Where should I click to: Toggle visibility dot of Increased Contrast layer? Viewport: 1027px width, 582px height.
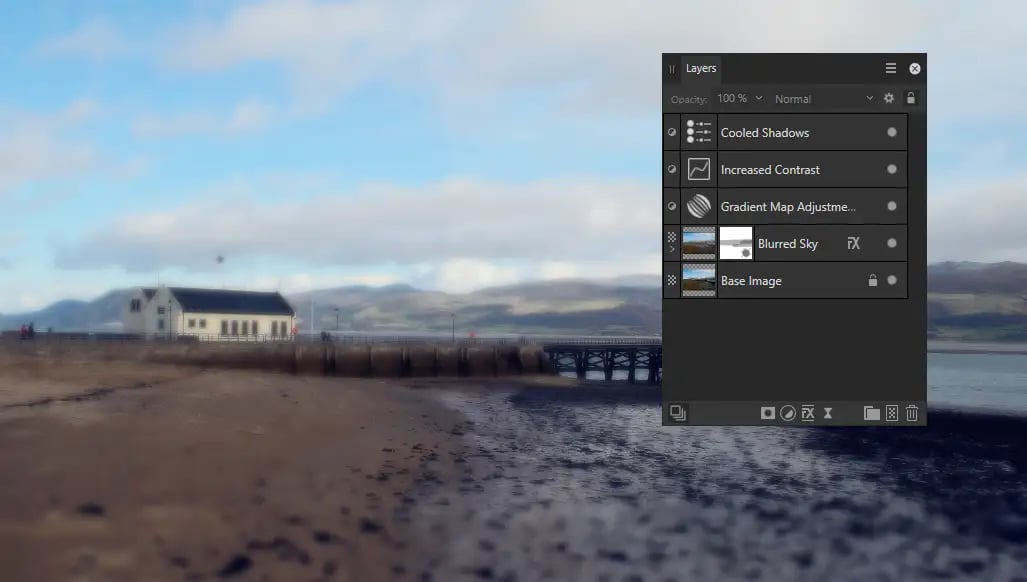pyautogui.click(x=891, y=169)
